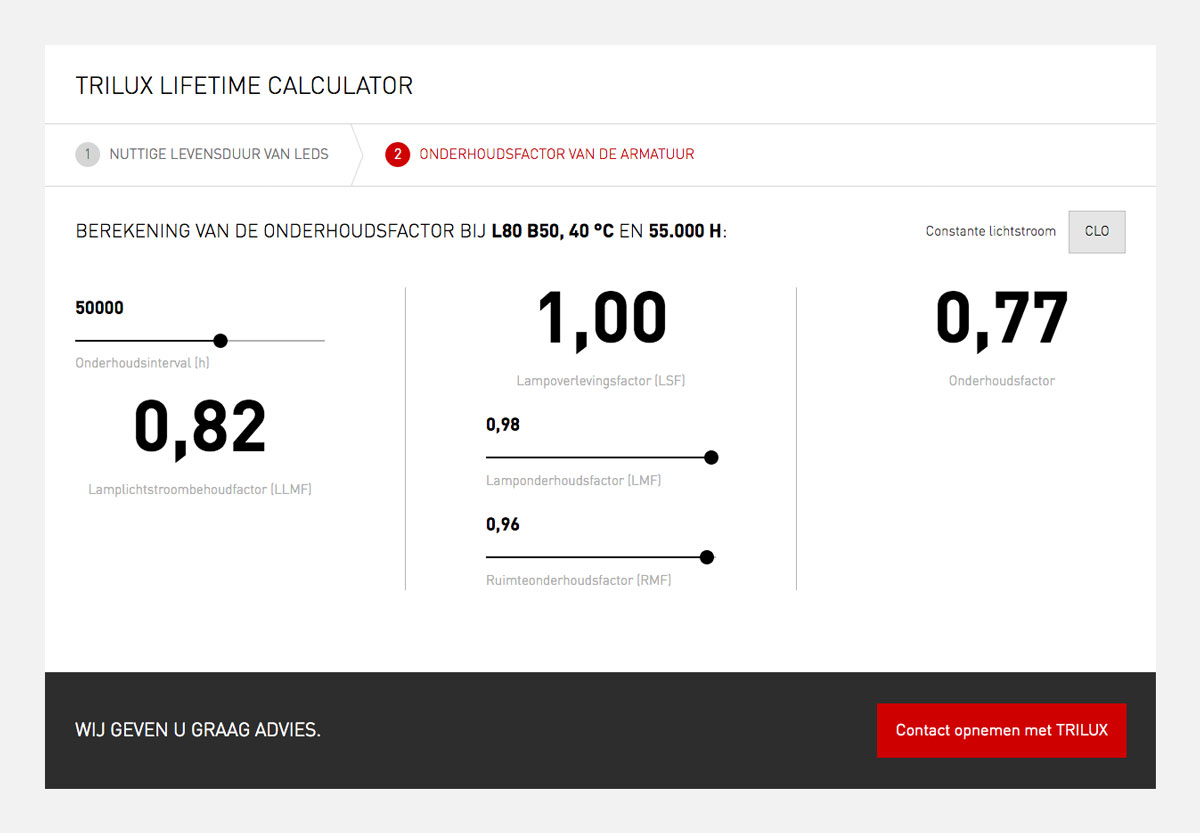Open step 1 Nuttige levensduur van LEDs tab
This screenshot has height=833, width=1200.
(x=202, y=154)
